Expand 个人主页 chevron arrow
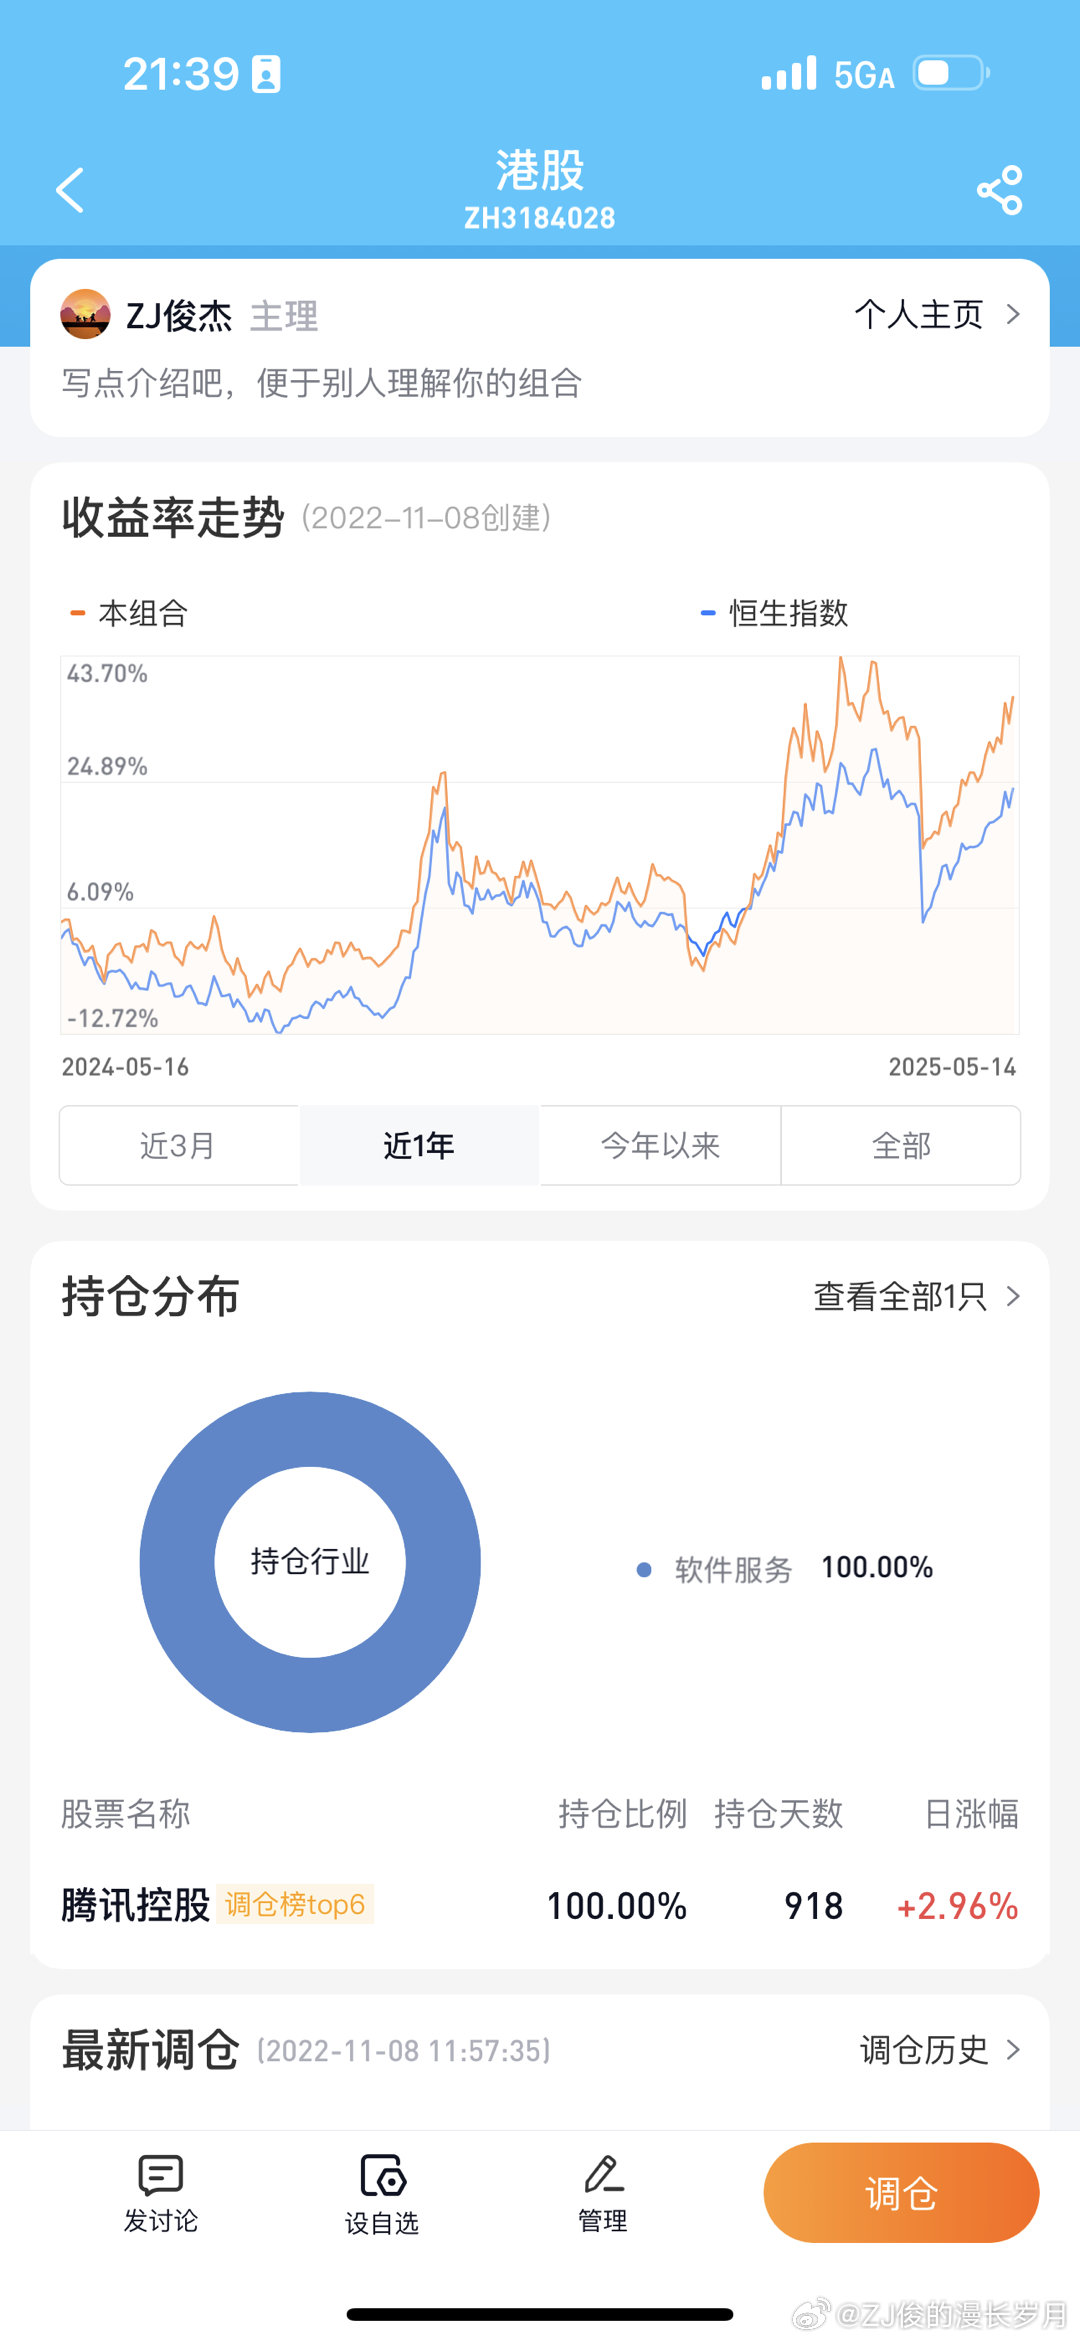1080x2341 pixels. coord(1013,315)
